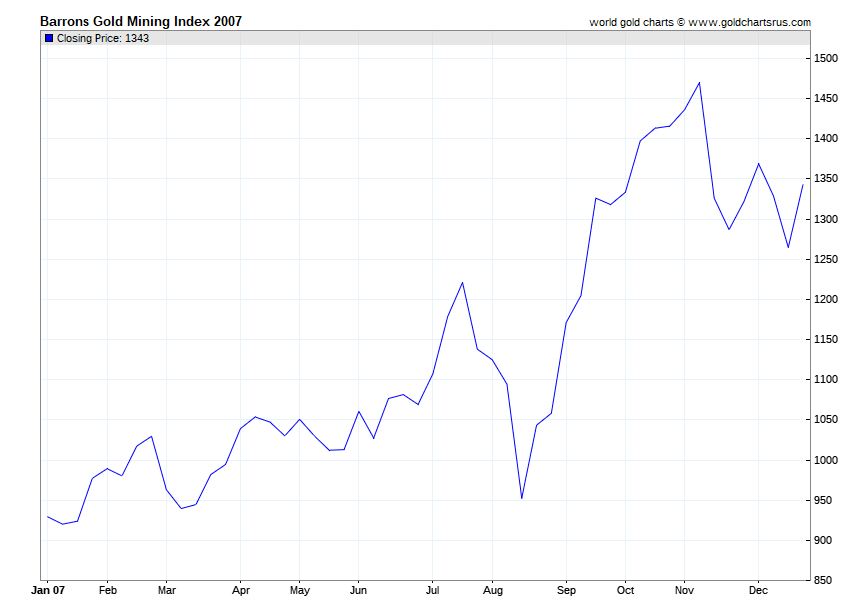This screenshot has height=616, width=850.
Task: Select the Feb x-axis label
Action: coord(107,590)
